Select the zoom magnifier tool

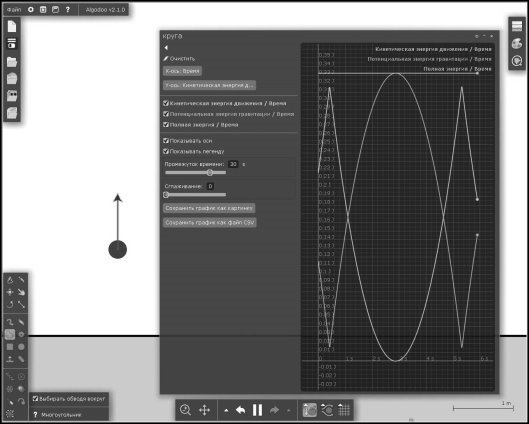(185, 410)
